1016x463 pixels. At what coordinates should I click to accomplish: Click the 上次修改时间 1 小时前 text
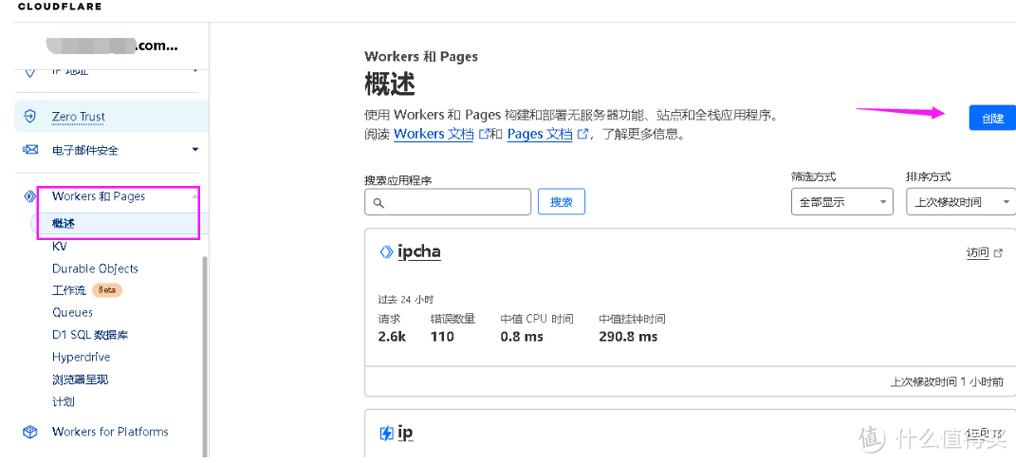point(947,382)
